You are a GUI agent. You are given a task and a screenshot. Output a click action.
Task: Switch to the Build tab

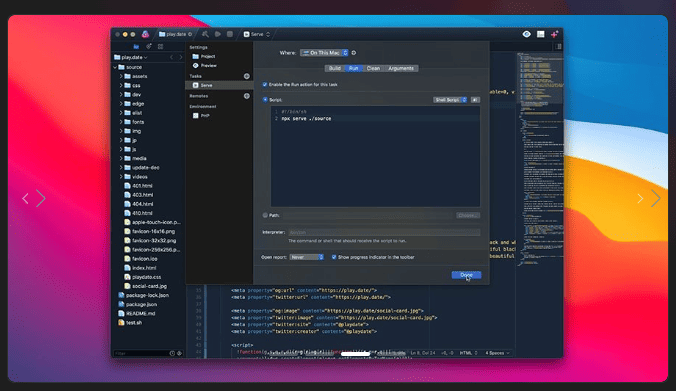[x=335, y=68]
